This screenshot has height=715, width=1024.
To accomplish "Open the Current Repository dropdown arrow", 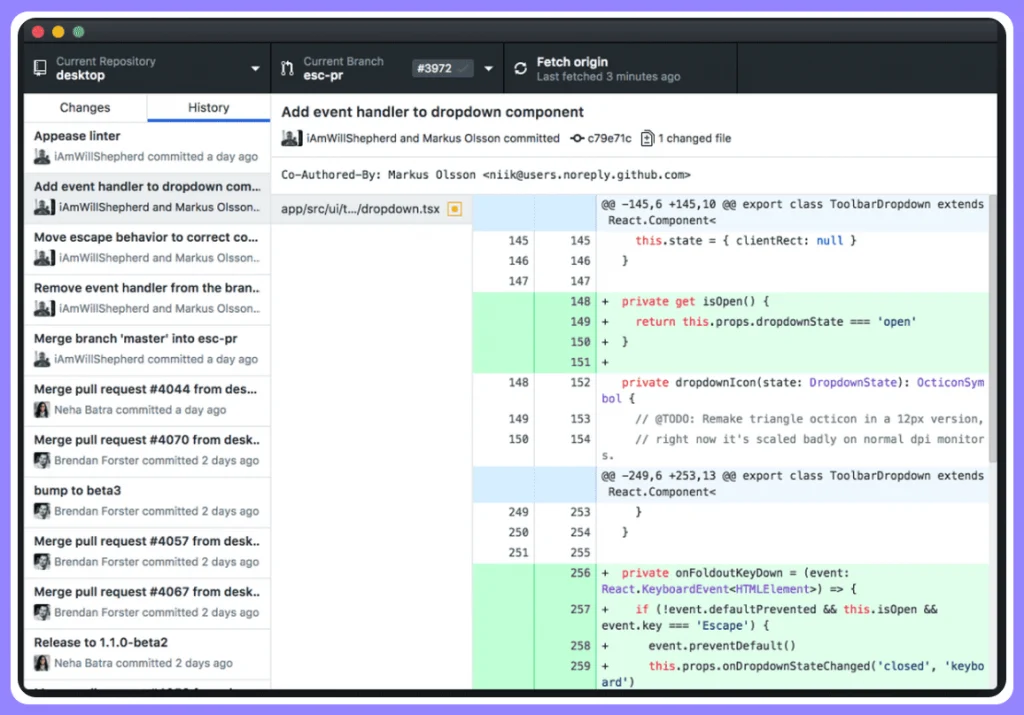I will [255, 69].
